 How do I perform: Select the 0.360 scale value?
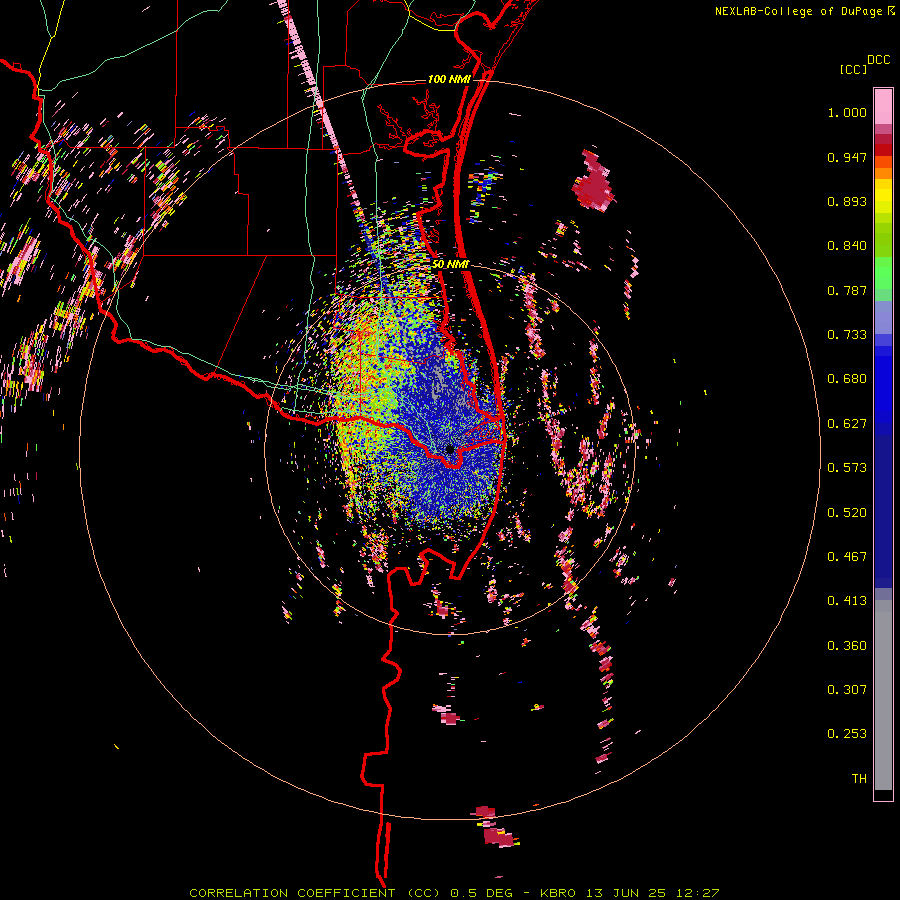click(x=847, y=646)
